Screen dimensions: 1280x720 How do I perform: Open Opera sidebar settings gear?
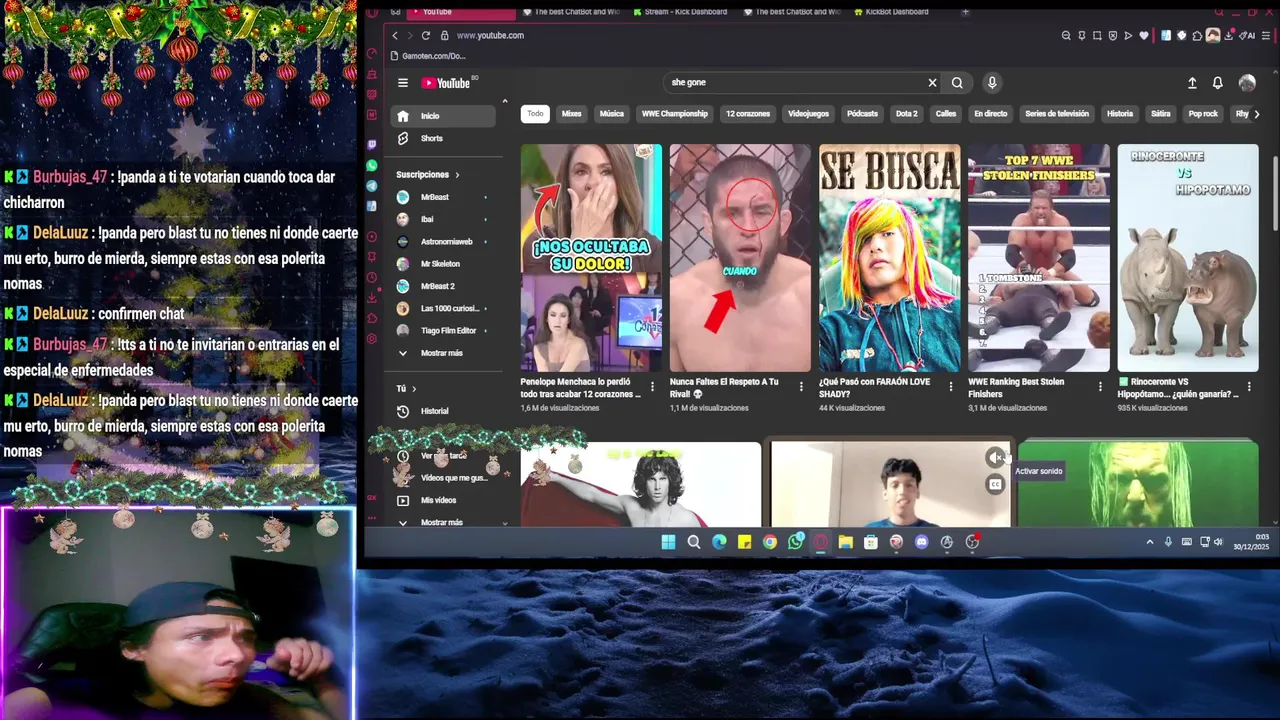372,339
